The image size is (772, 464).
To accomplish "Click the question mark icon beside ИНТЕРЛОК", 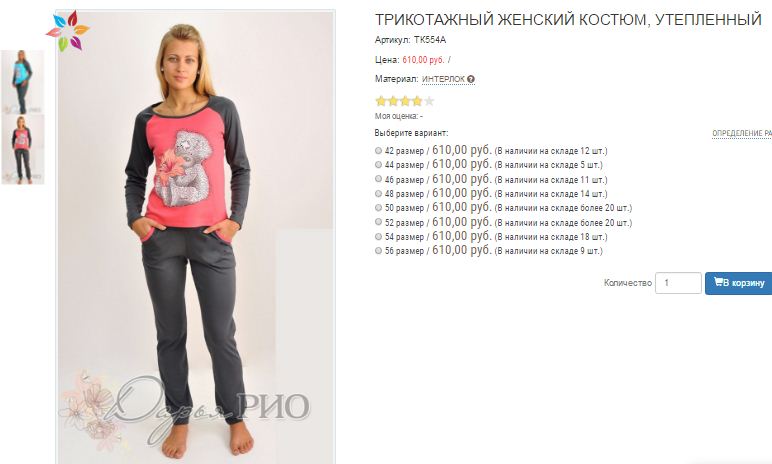I will pos(471,79).
